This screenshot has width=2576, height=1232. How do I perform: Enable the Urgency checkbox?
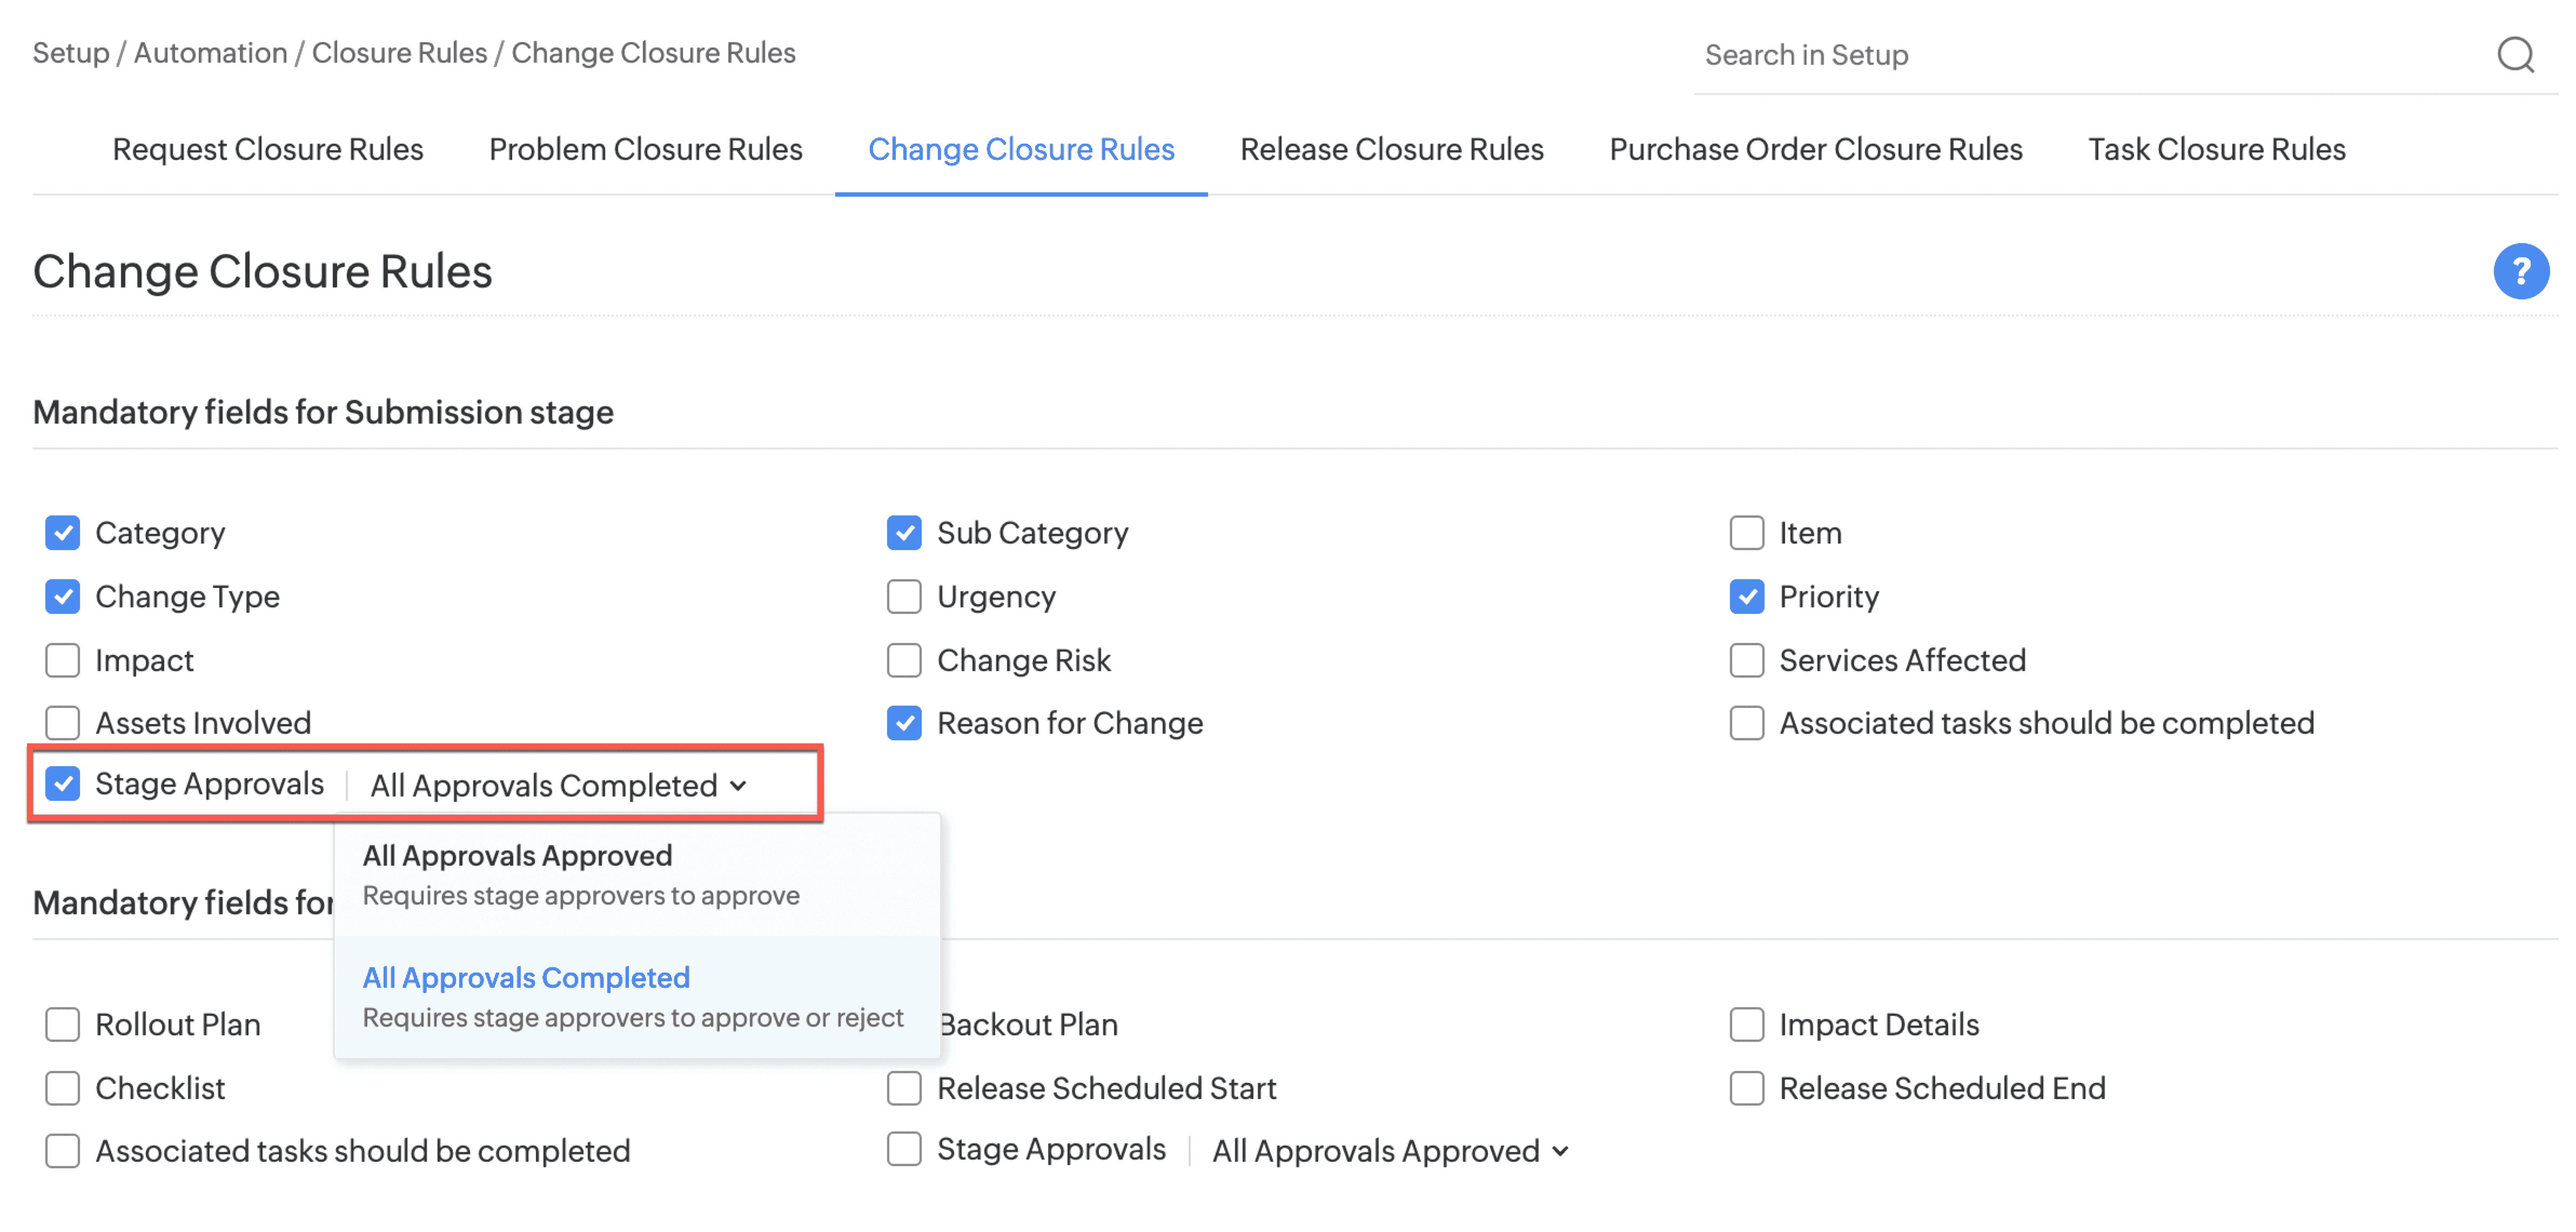click(x=903, y=597)
